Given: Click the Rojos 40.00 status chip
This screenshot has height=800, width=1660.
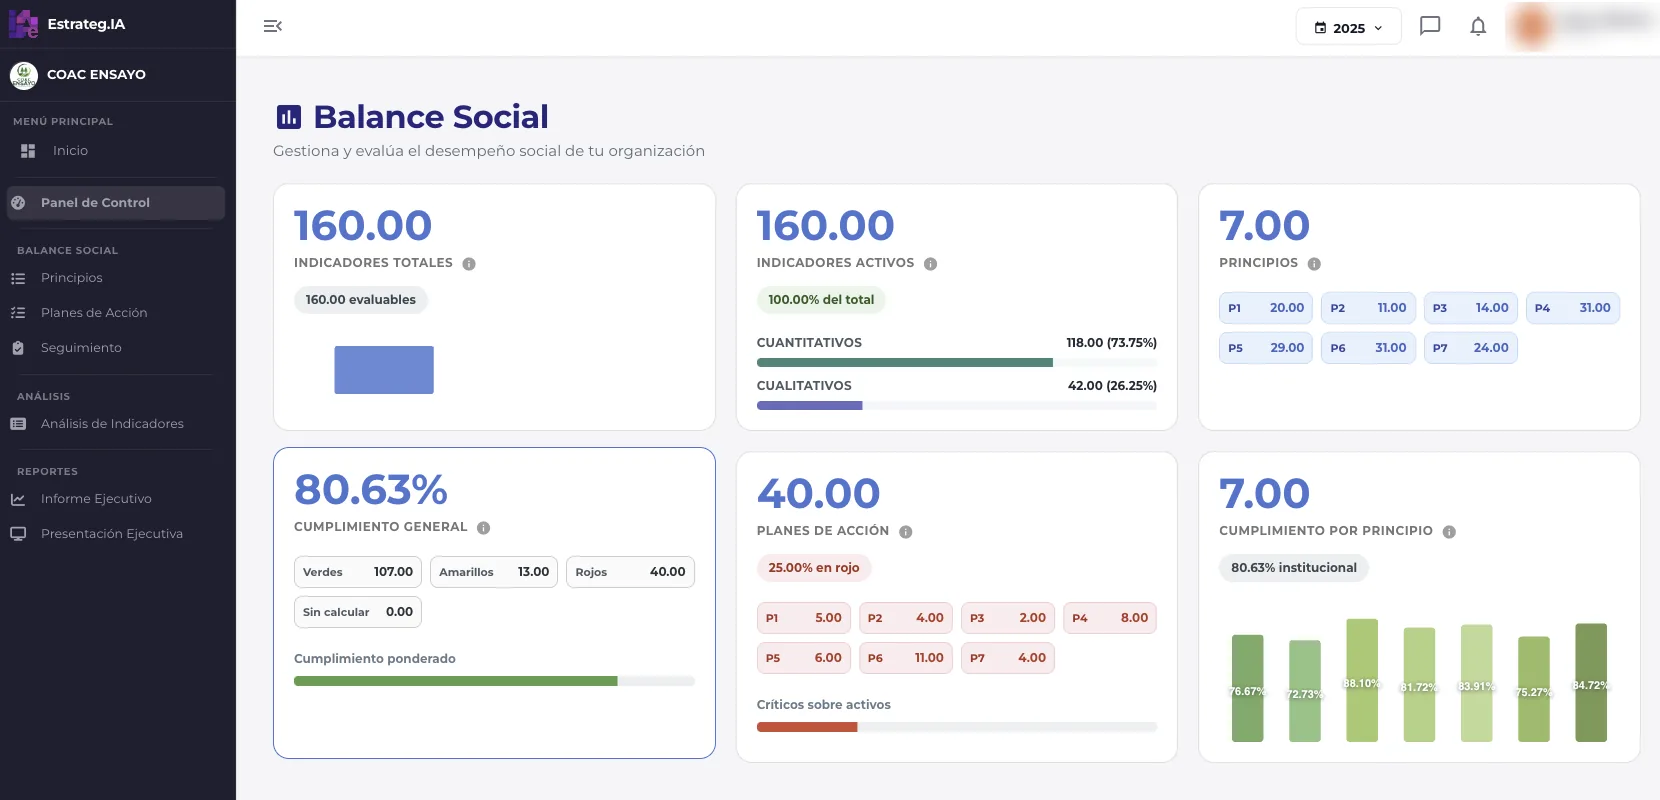Looking at the screenshot, I should (630, 572).
